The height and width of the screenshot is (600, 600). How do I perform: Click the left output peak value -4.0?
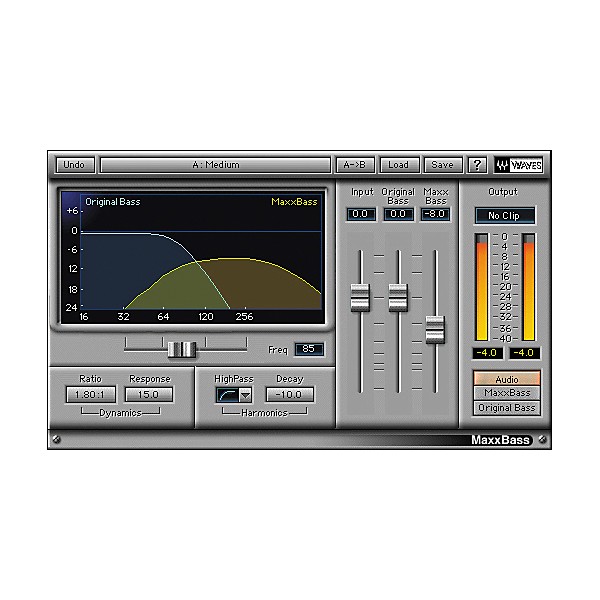tap(487, 353)
